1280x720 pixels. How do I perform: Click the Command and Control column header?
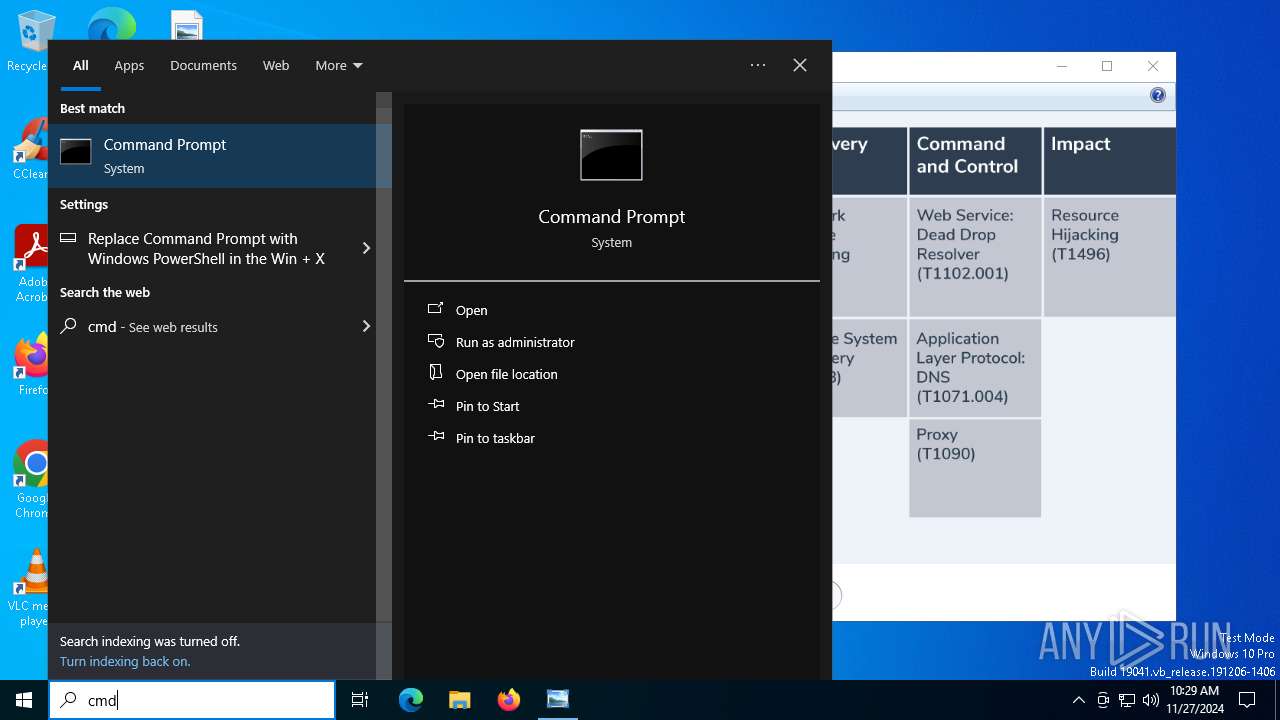coord(975,160)
